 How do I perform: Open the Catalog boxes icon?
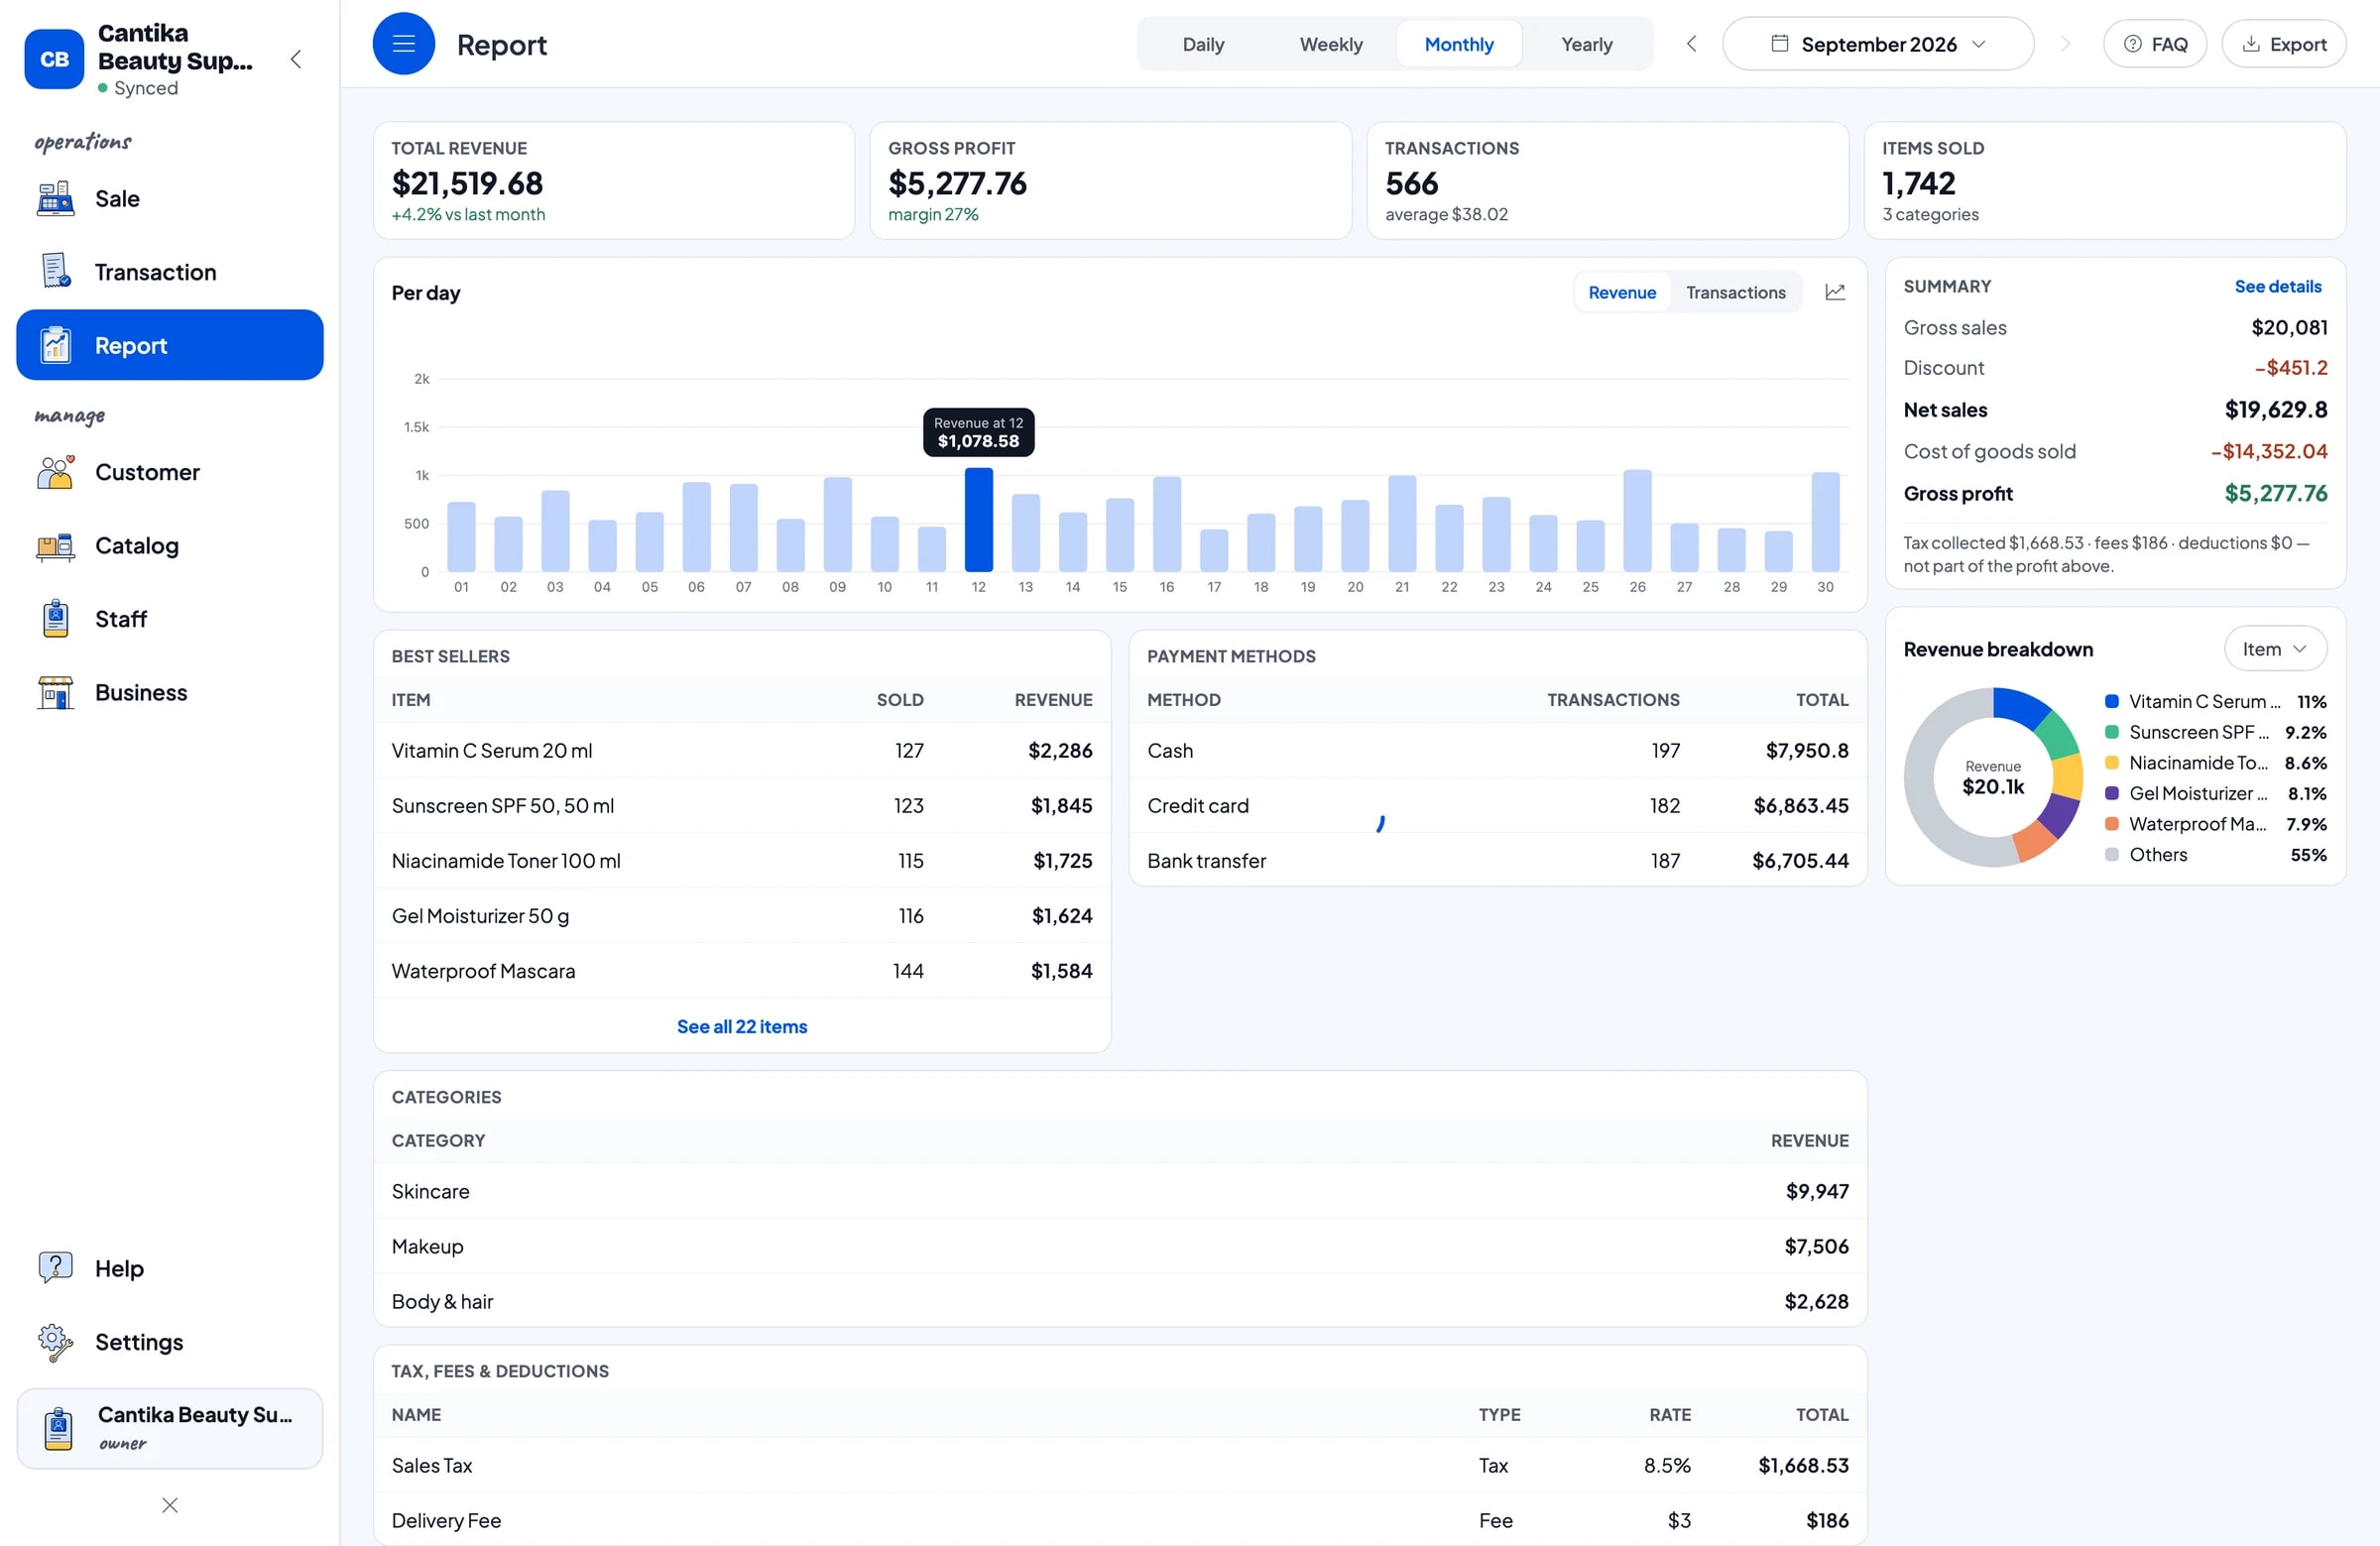56,546
